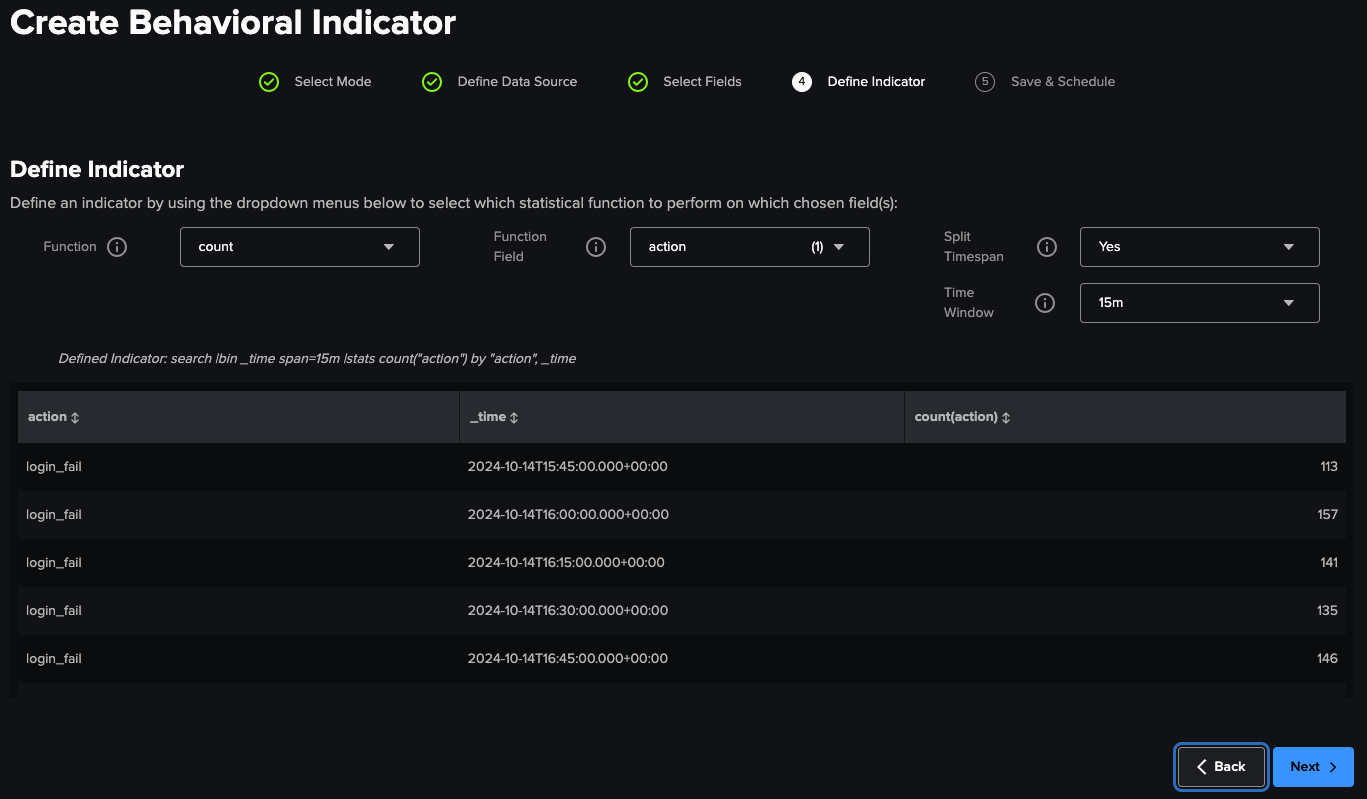This screenshot has height=799, width=1367.
Task: Click the Define Indicator step label
Action: coord(875,82)
